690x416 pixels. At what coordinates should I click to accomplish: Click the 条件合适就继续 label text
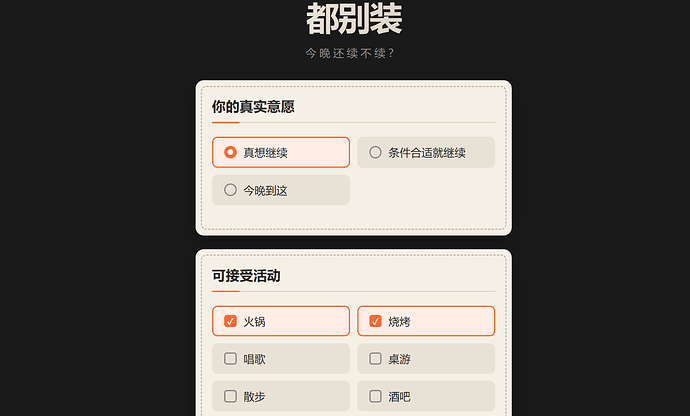coord(426,153)
